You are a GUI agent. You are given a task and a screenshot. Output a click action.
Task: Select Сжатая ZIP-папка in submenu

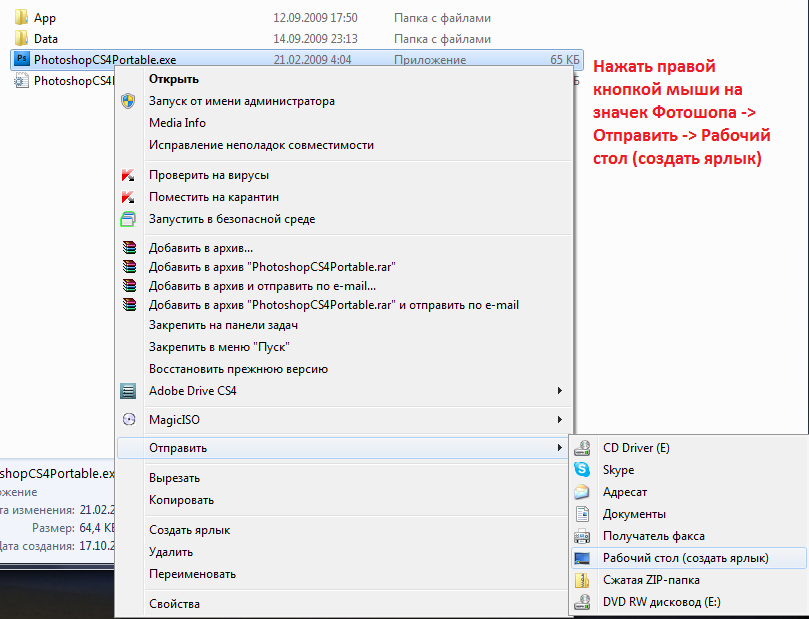(651, 580)
